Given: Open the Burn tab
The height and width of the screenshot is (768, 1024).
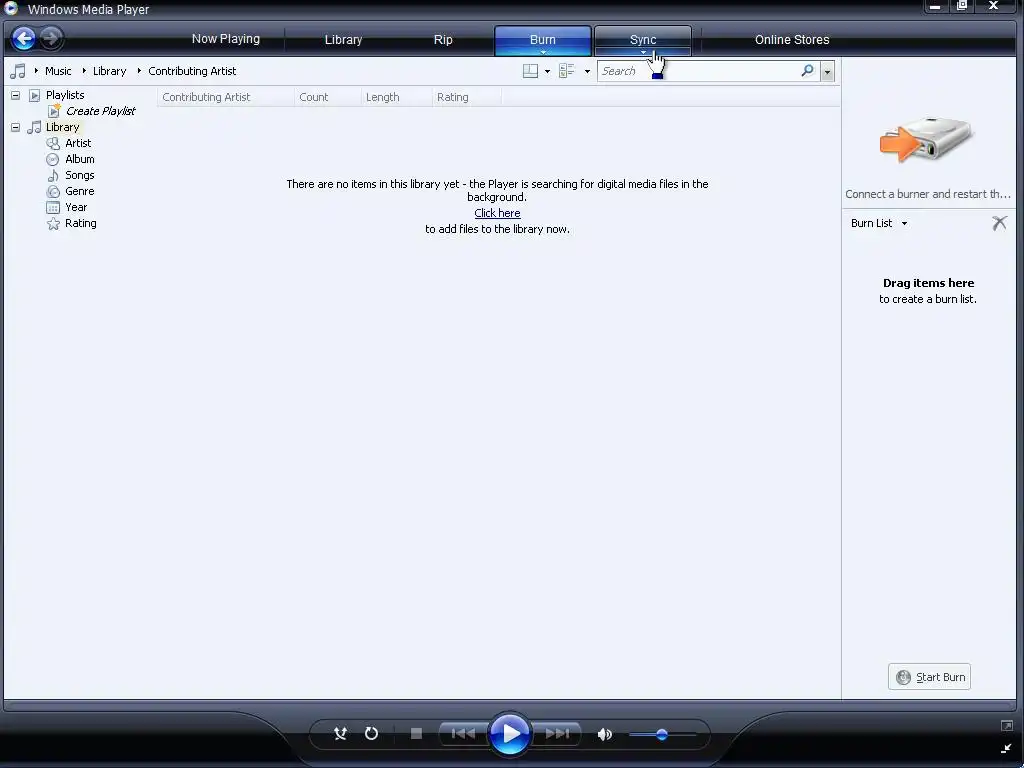Looking at the screenshot, I should click(x=543, y=40).
